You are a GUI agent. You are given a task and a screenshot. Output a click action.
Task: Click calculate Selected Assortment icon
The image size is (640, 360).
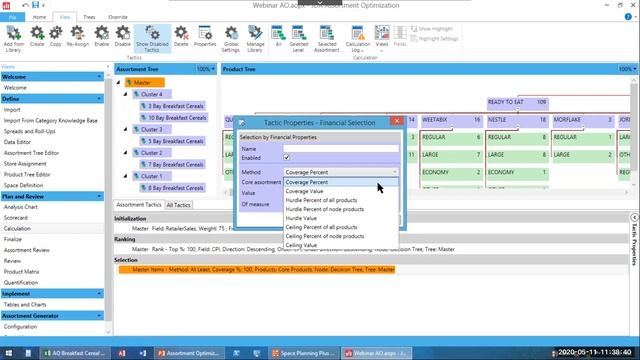(327, 39)
